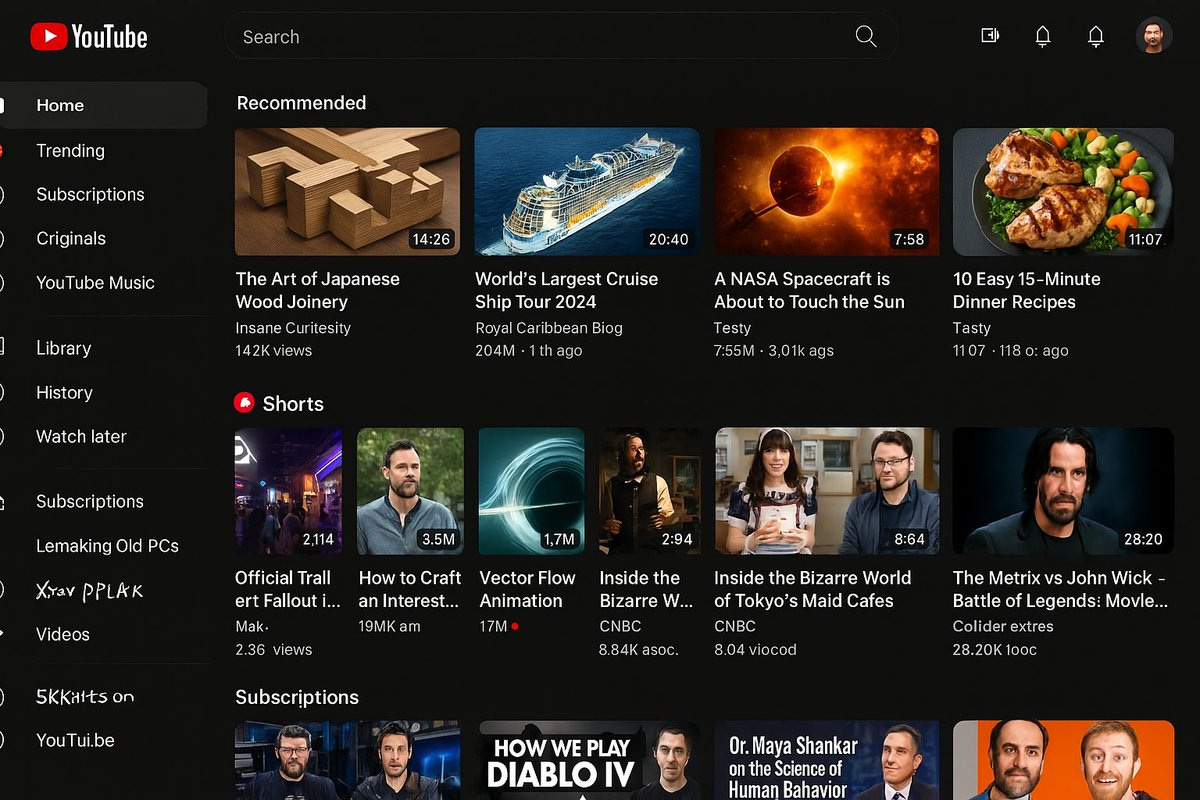
Task: Visit Colider extres channel
Action: click(x=1003, y=626)
